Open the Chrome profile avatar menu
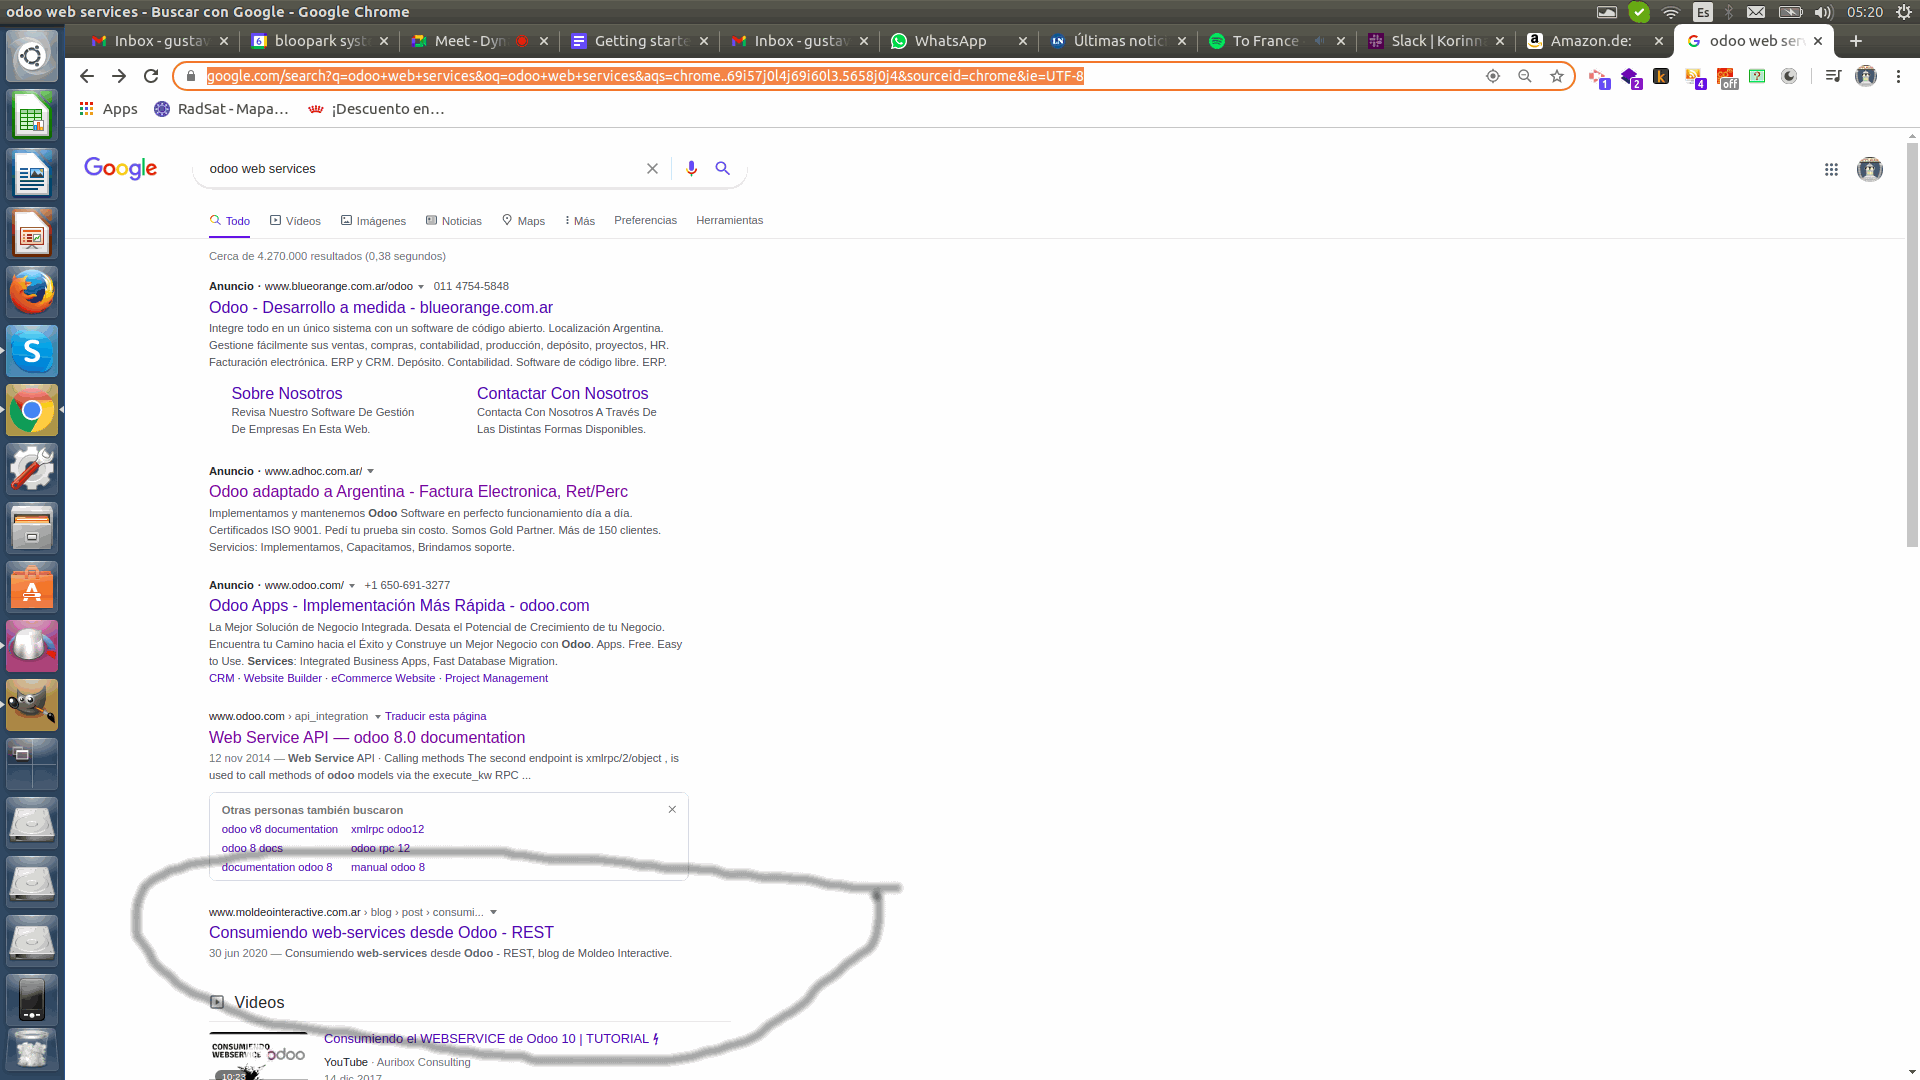The width and height of the screenshot is (1920, 1080). click(1866, 76)
